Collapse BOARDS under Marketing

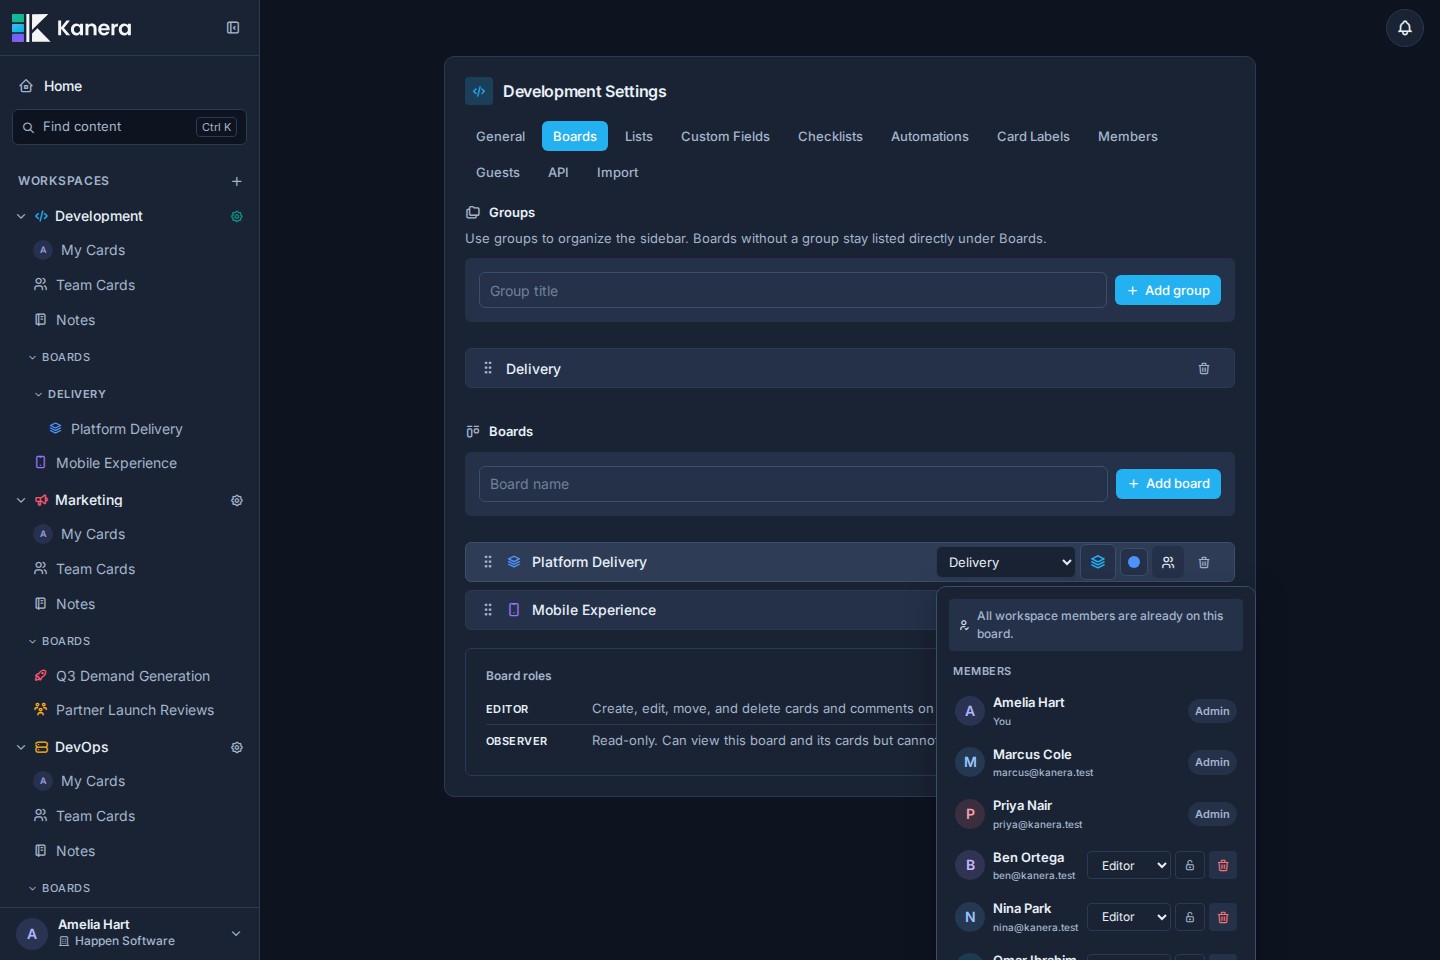(x=33, y=641)
